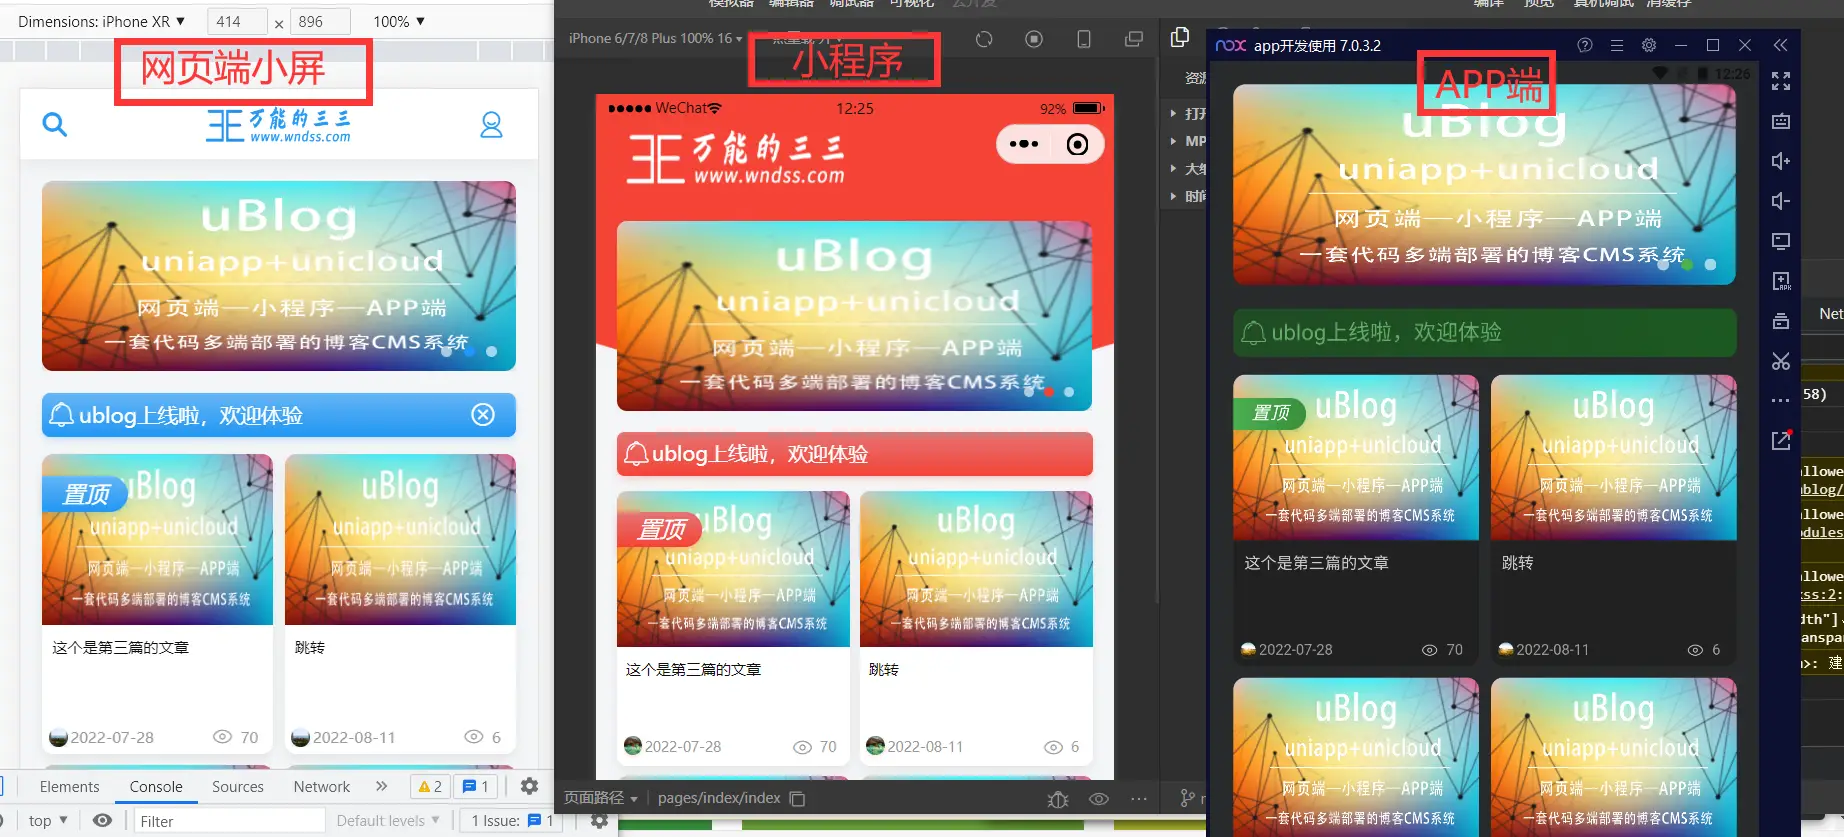This screenshot has width=1844, height=837.
Task: Click the Nox scissors screenshot icon
Action: pyautogui.click(x=1781, y=361)
